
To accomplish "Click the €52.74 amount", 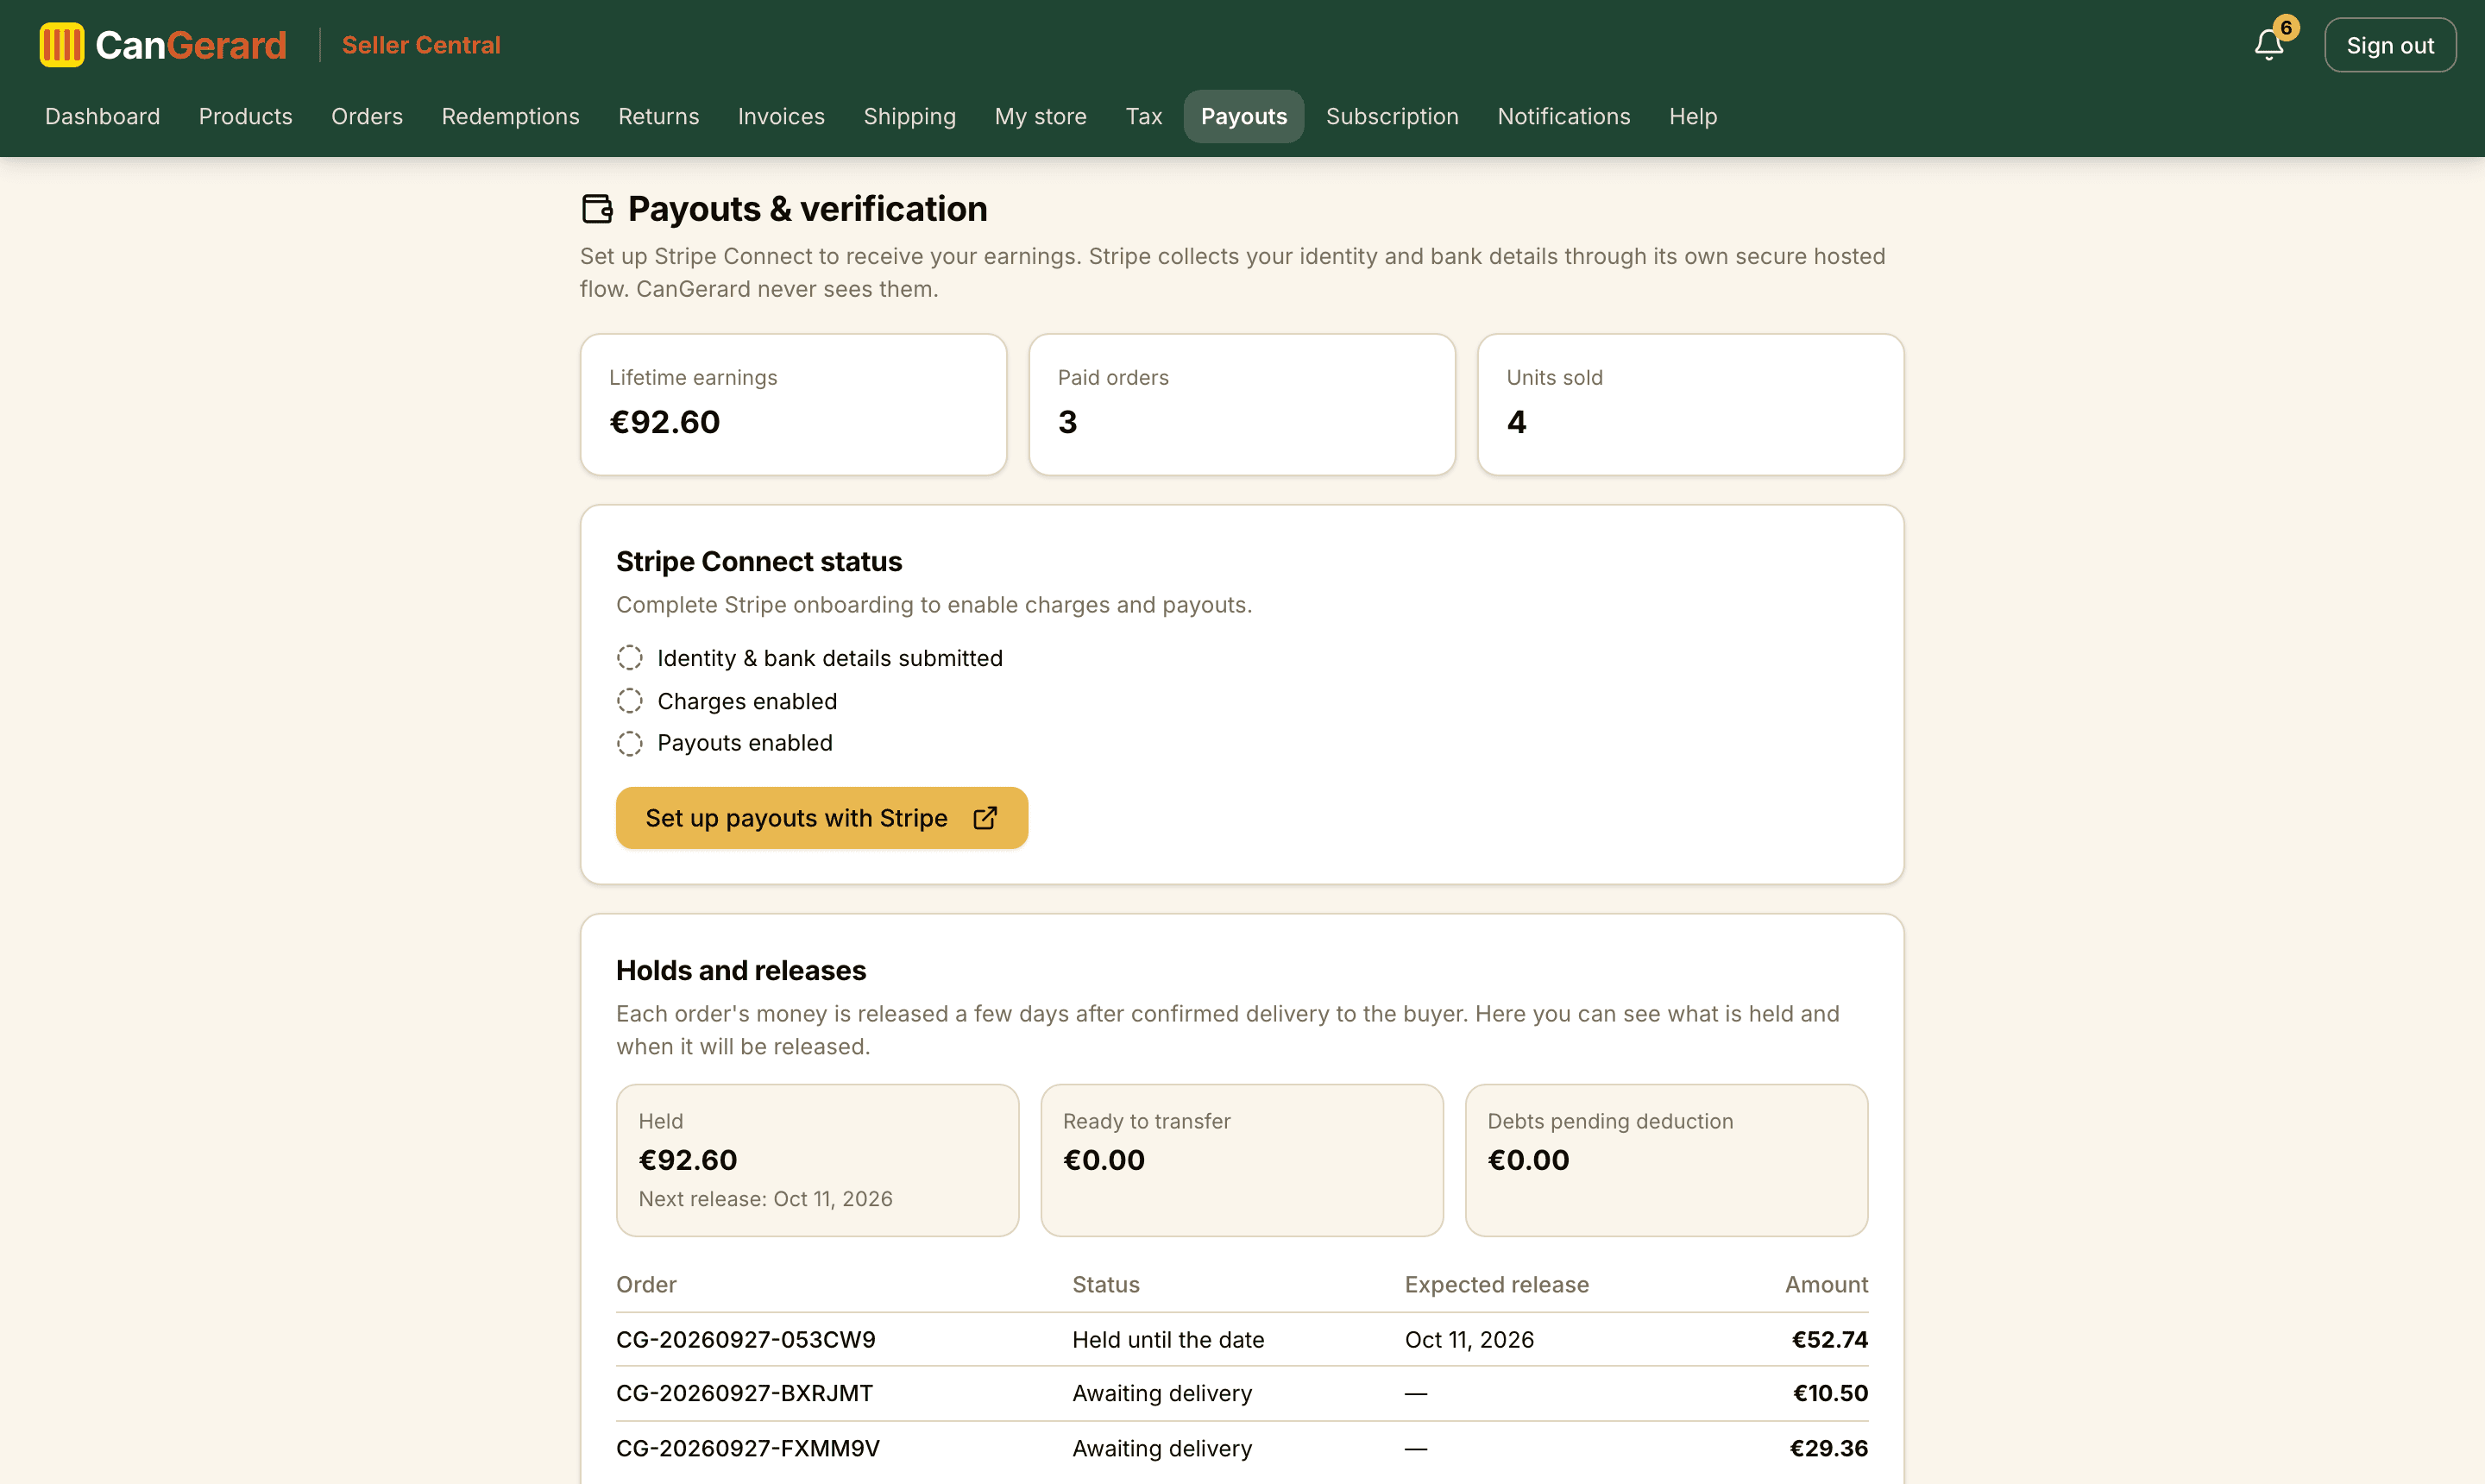I will click(x=1830, y=1340).
